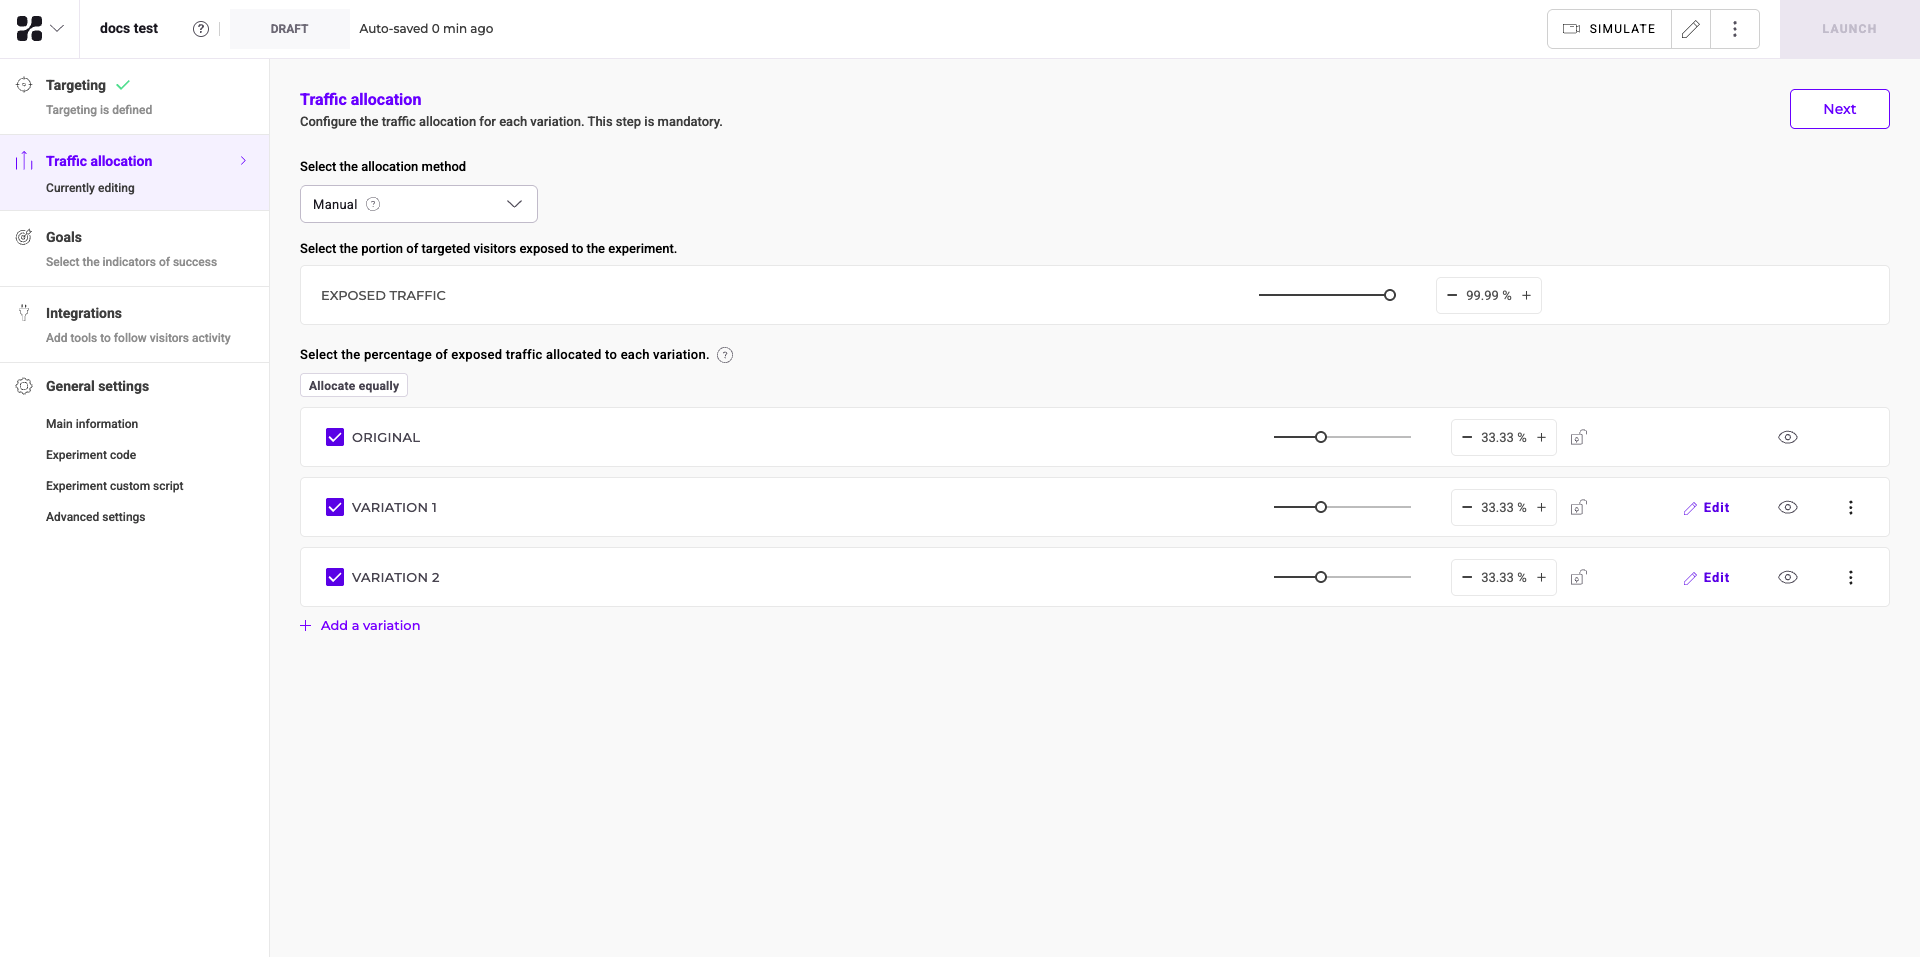The width and height of the screenshot is (1920, 957).
Task: Click the lock icon on Original row
Action: (x=1578, y=437)
